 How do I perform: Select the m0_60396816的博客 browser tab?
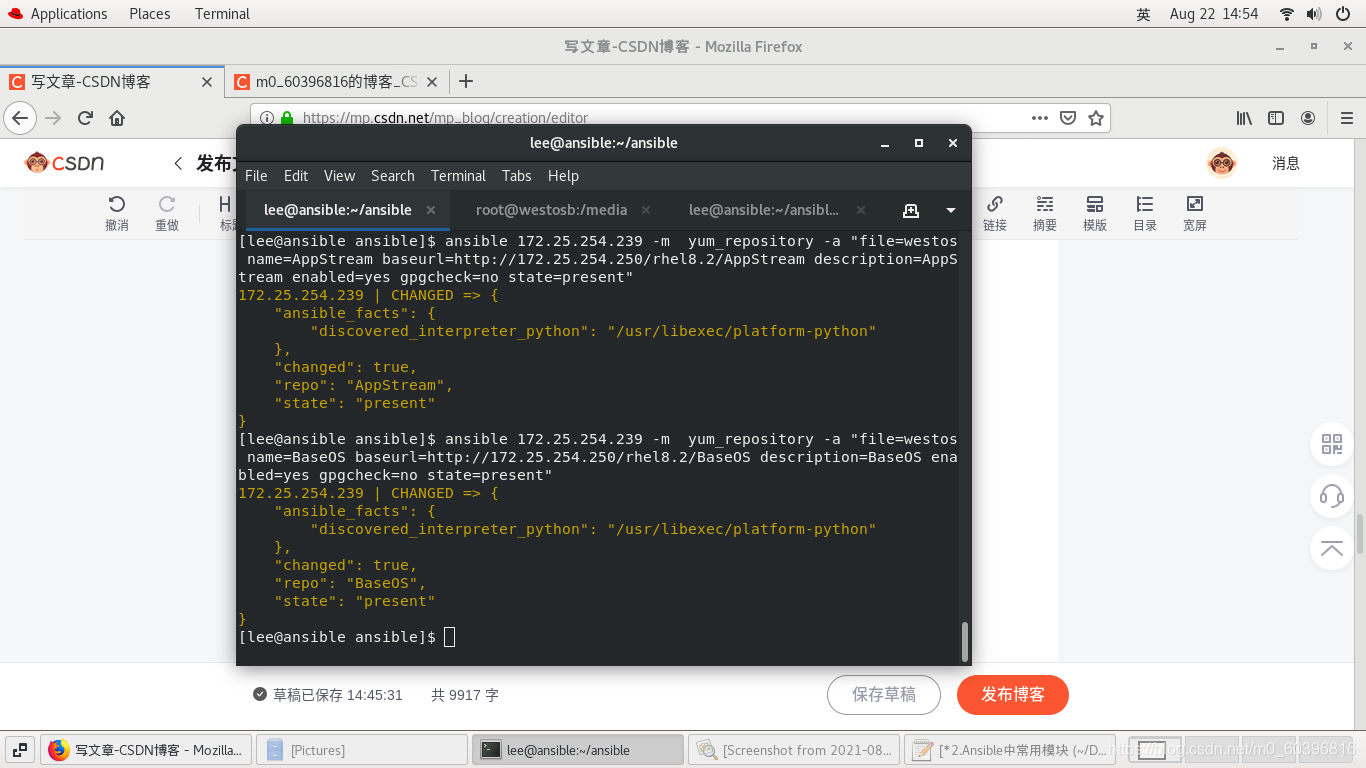(337, 81)
